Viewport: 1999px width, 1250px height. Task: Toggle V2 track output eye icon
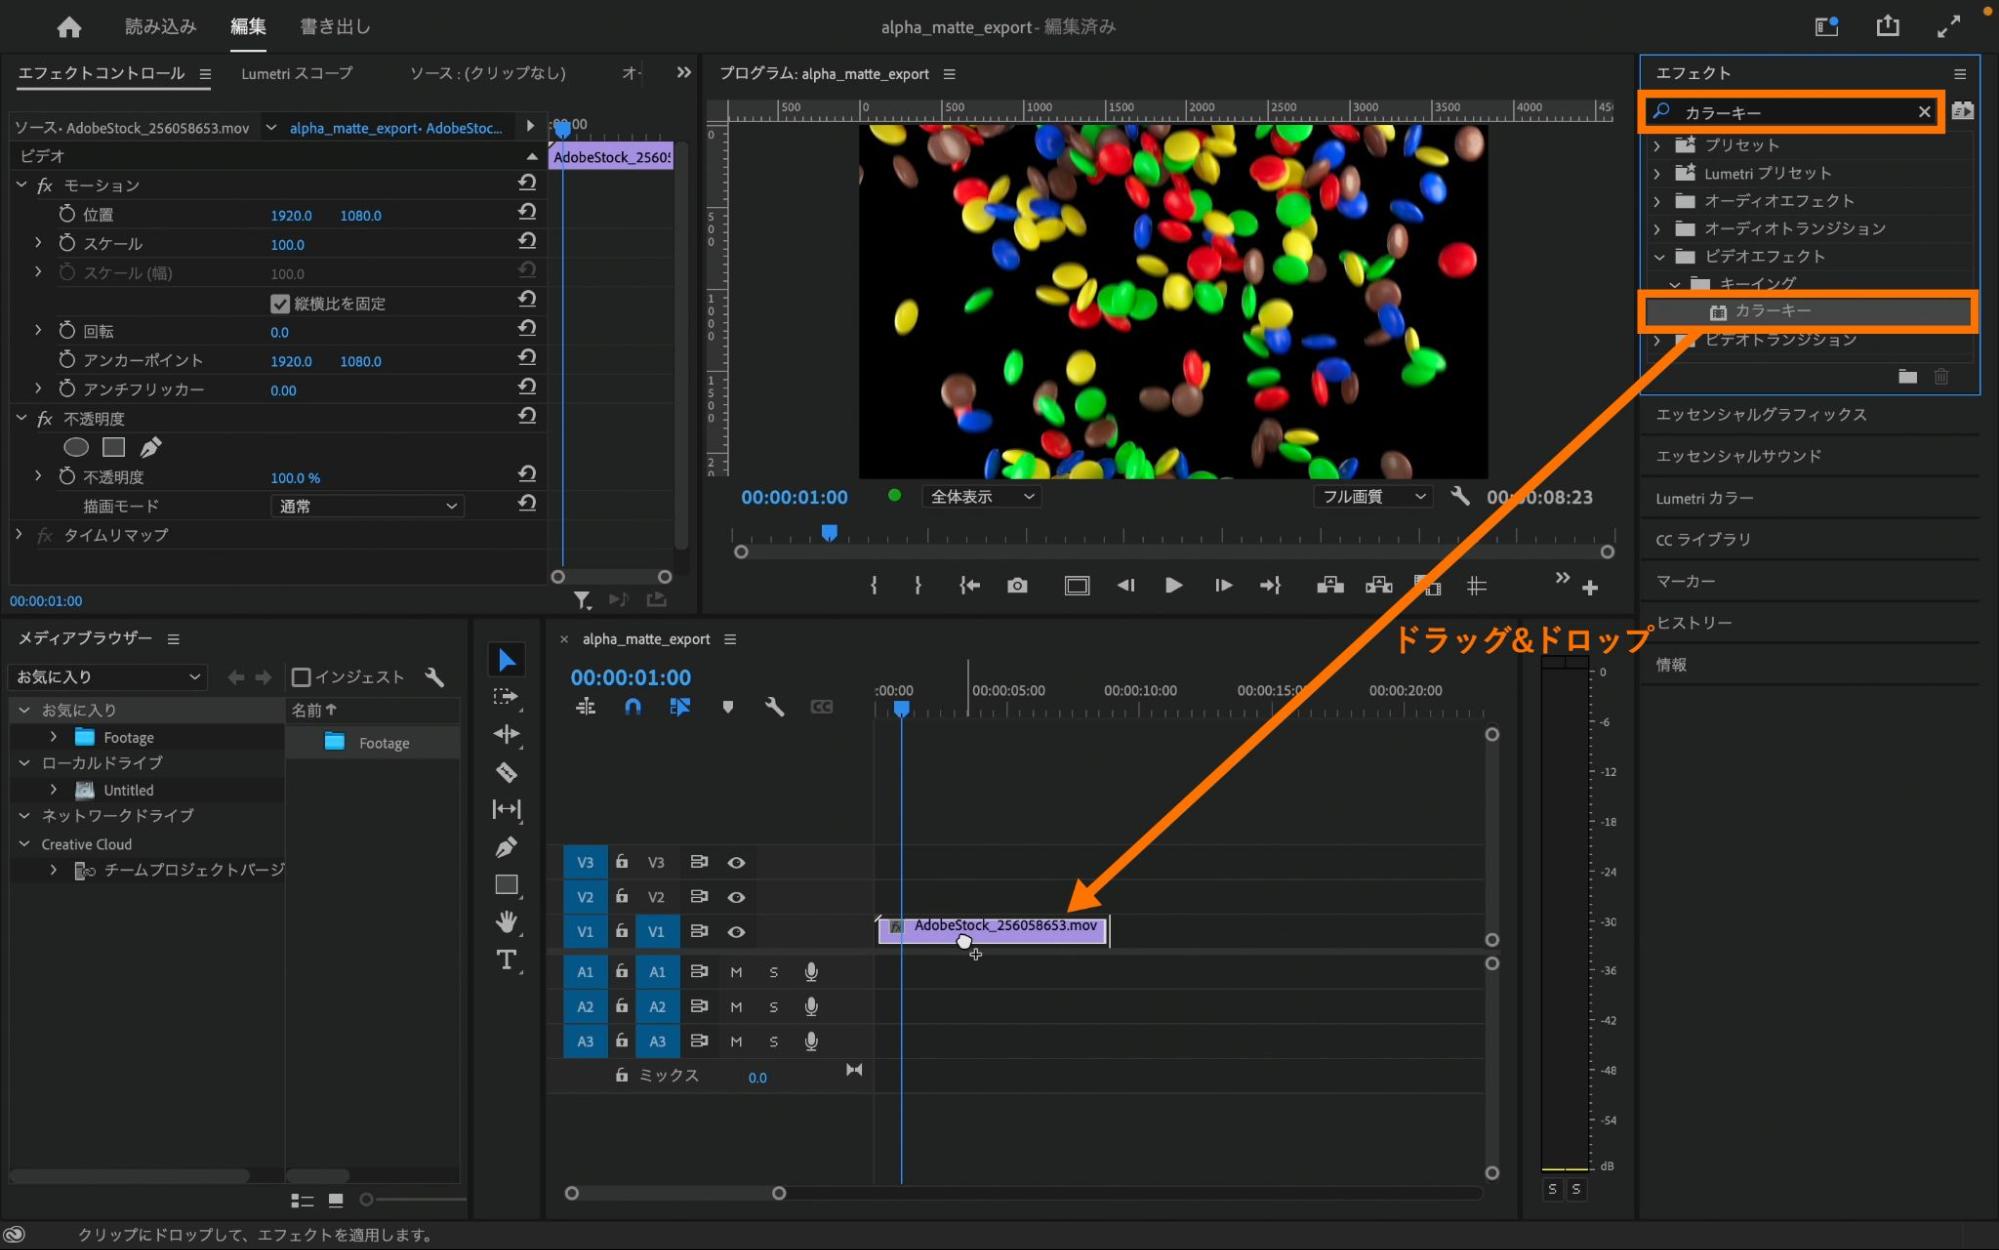(x=736, y=897)
